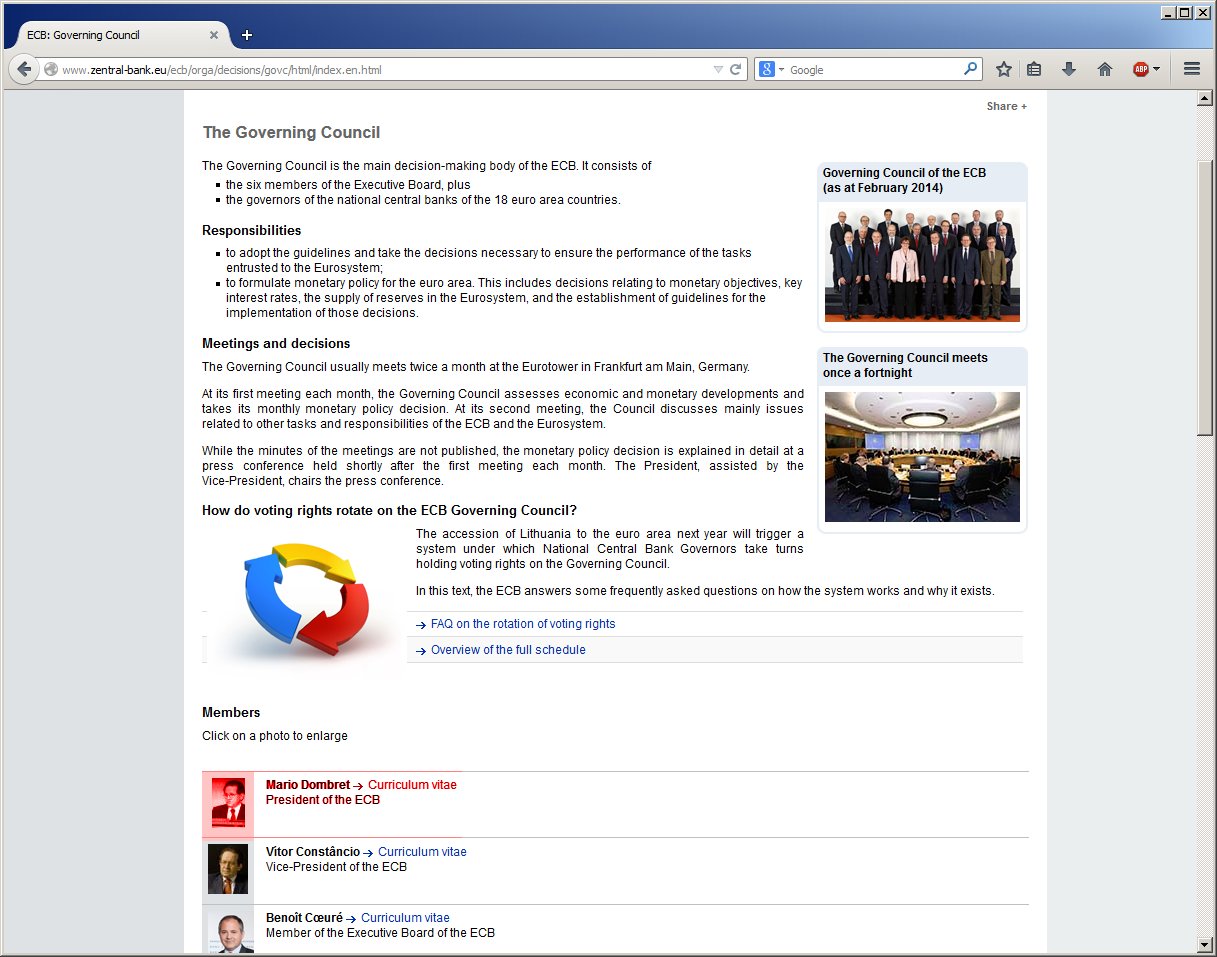Click the address bar URL field
Screen dimensions: 1217x957
point(385,70)
